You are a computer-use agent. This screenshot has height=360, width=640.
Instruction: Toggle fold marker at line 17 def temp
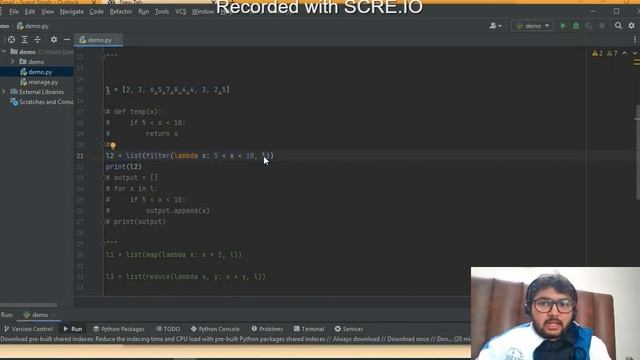point(102,111)
